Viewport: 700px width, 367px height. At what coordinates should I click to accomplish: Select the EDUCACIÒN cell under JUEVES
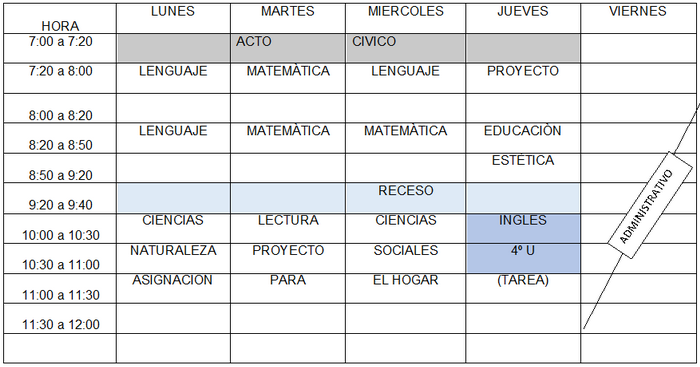tap(523, 138)
